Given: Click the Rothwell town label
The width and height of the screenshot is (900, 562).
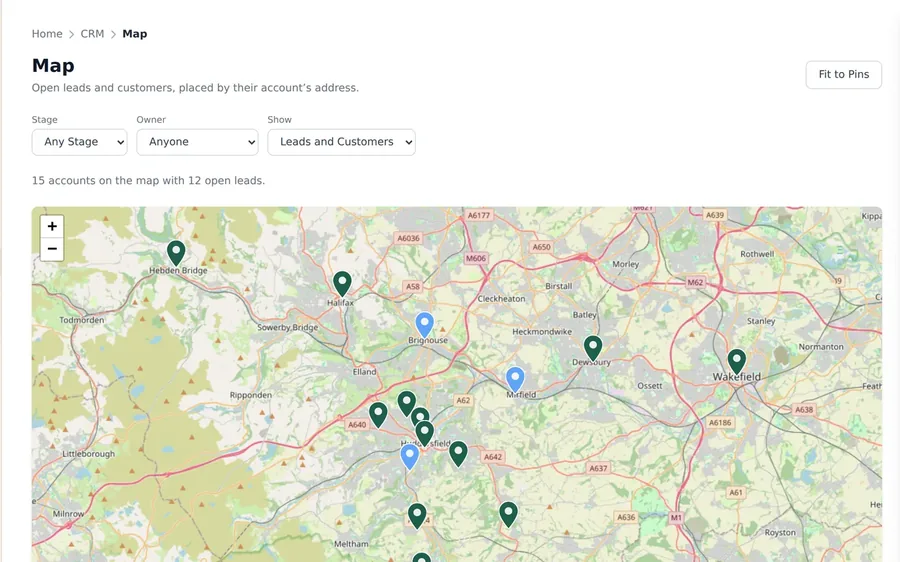Looking at the screenshot, I should pos(757,254).
